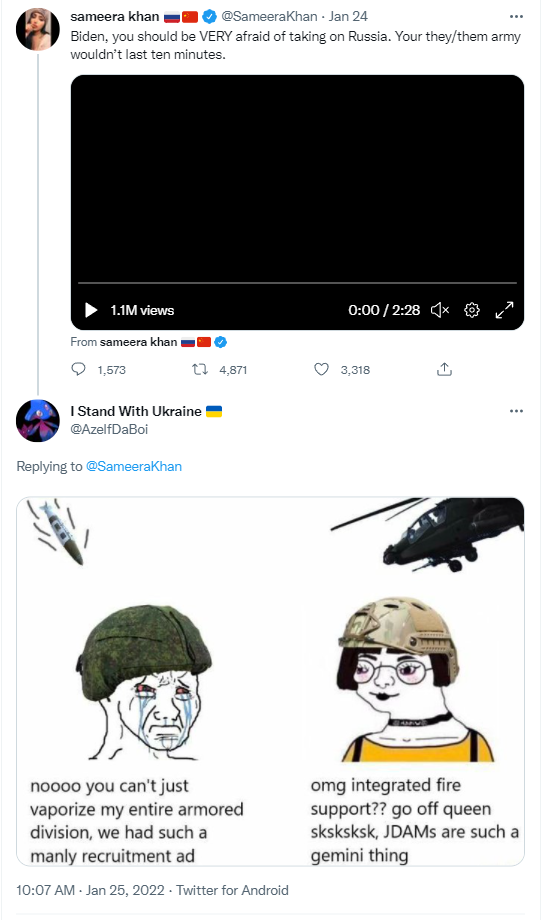Screen dimensions: 542x920
Task: Share sameera khan's tweet
Action: [445, 370]
